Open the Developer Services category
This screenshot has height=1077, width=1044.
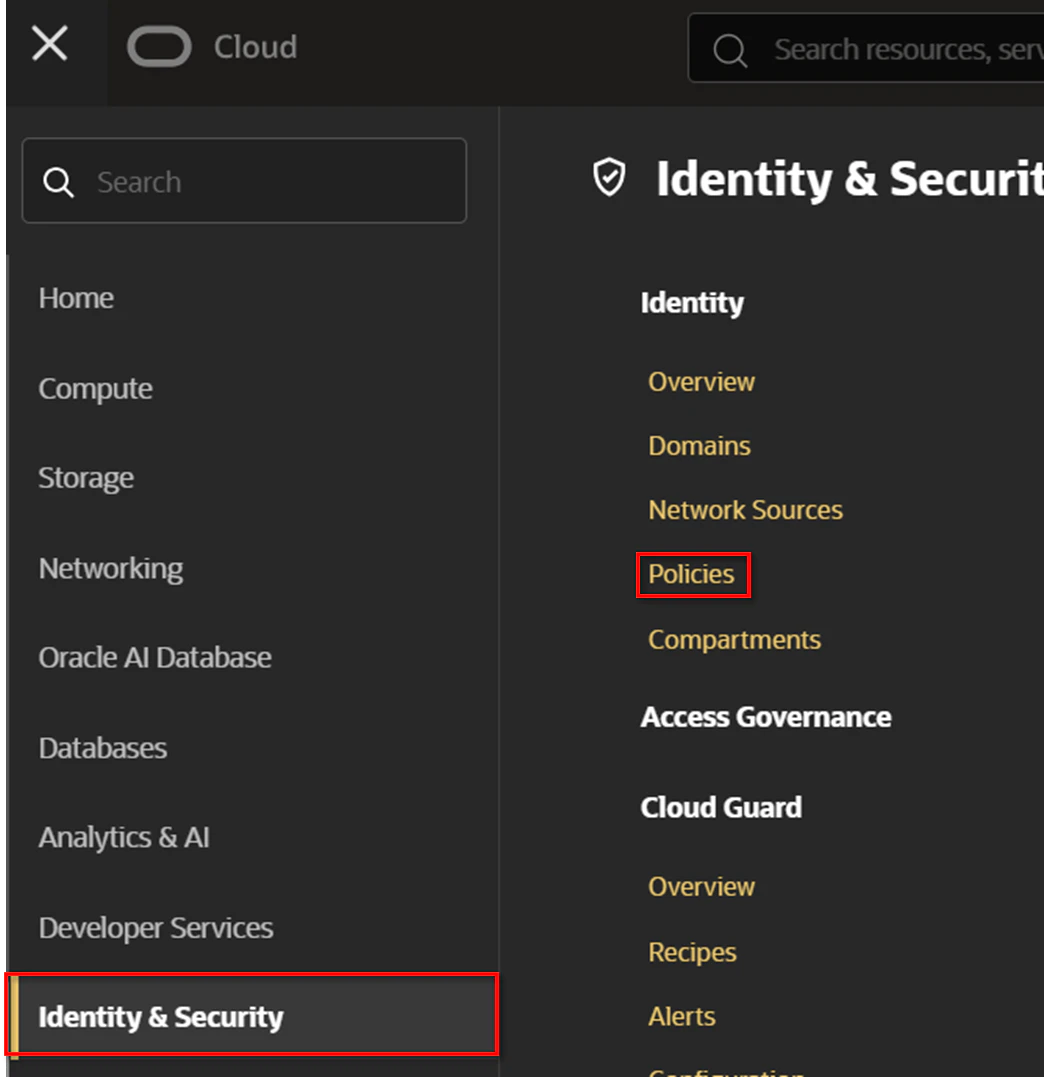[156, 928]
